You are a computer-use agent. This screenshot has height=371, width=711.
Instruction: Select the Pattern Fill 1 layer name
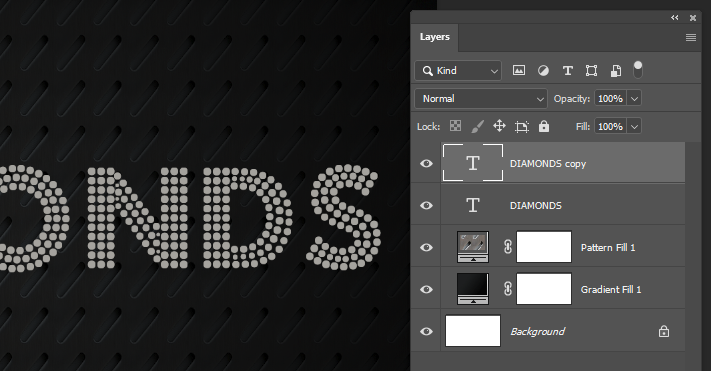[x=608, y=248]
